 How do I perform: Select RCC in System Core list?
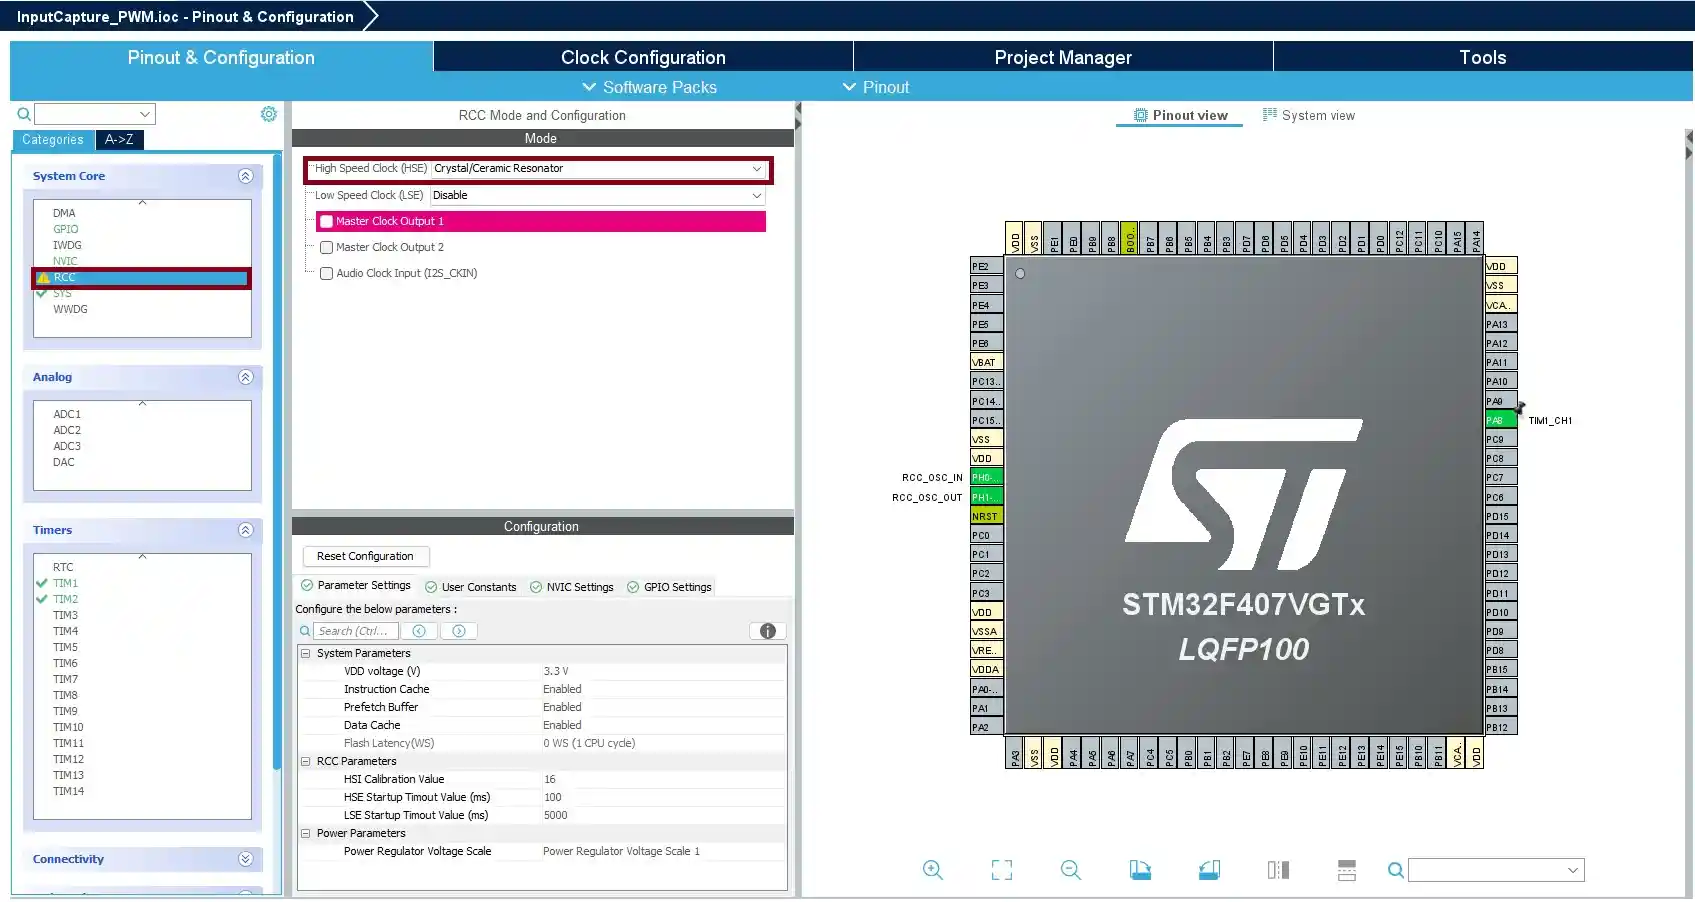142,278
